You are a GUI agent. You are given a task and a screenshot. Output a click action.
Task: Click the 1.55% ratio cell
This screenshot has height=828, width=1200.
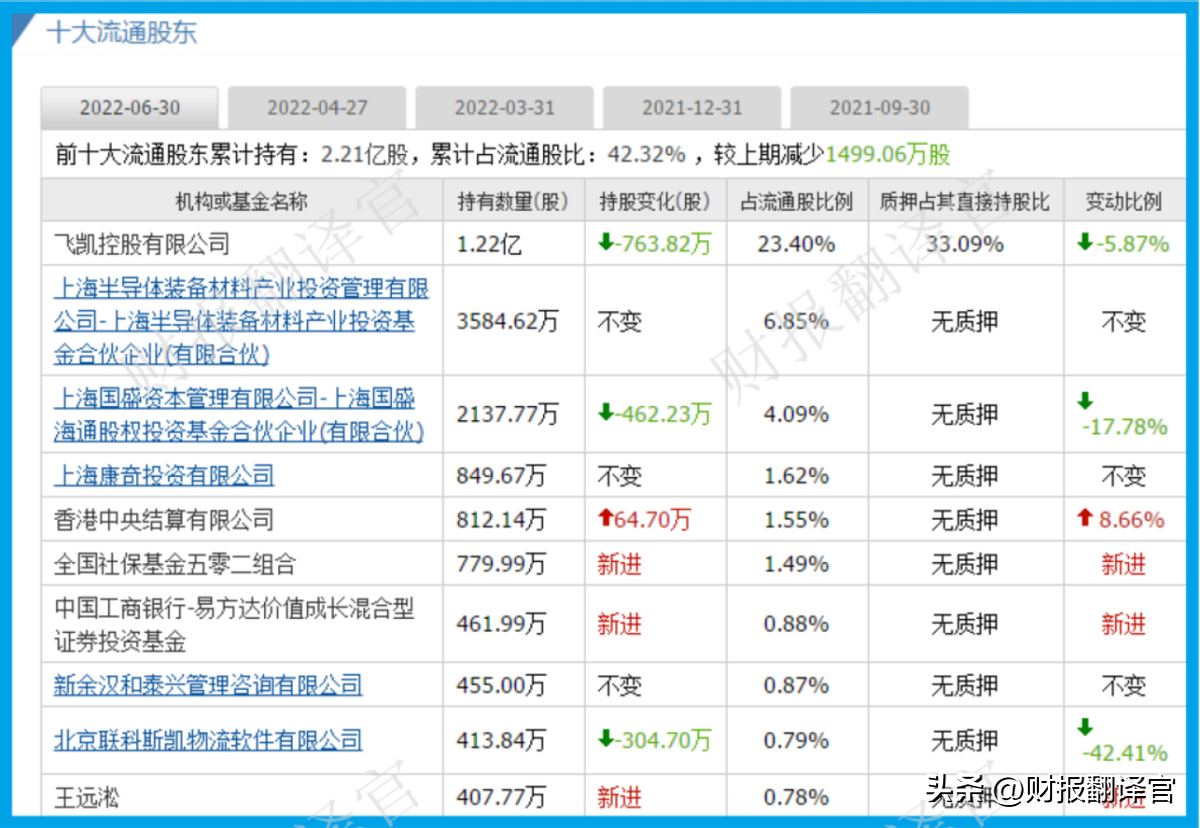pyautogui.click(x=796, y=519)
